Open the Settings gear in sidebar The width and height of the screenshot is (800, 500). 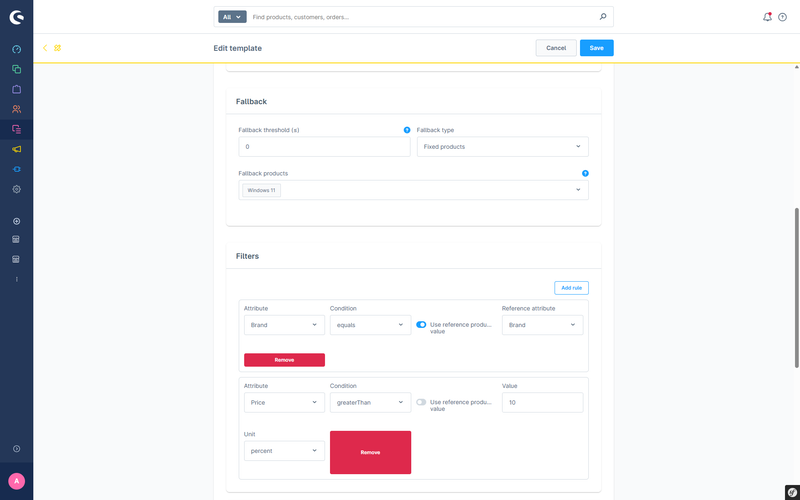[16, 189]
